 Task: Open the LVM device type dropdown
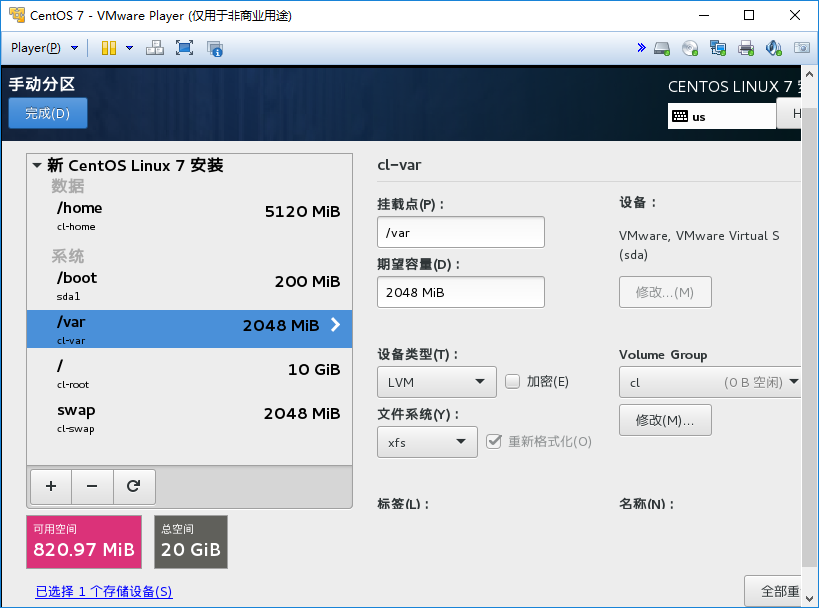[437, 382]
